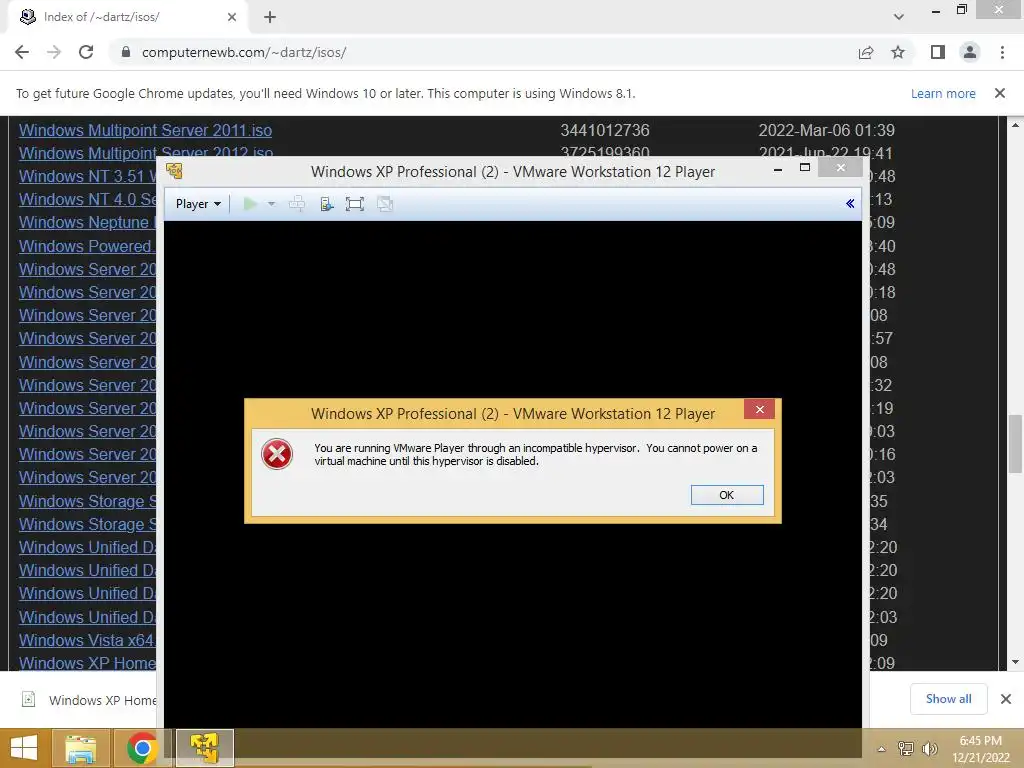Click OK in the VMware error dialog
The width and height of the screenshot is (1024, 768).
pyautogui.click(x=727, y=495)
